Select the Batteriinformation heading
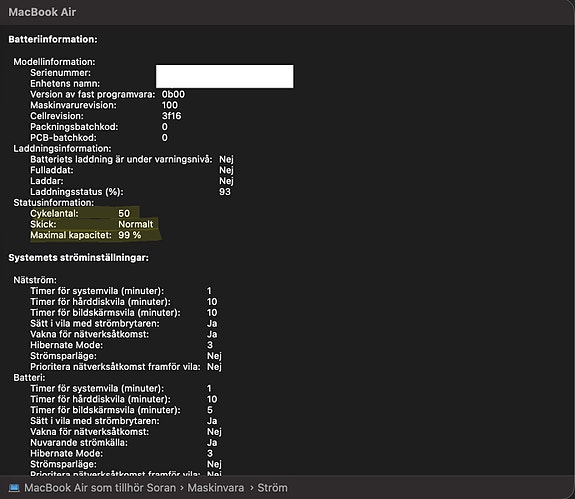This screenshot has height=499, width=575. coord(53,39)
